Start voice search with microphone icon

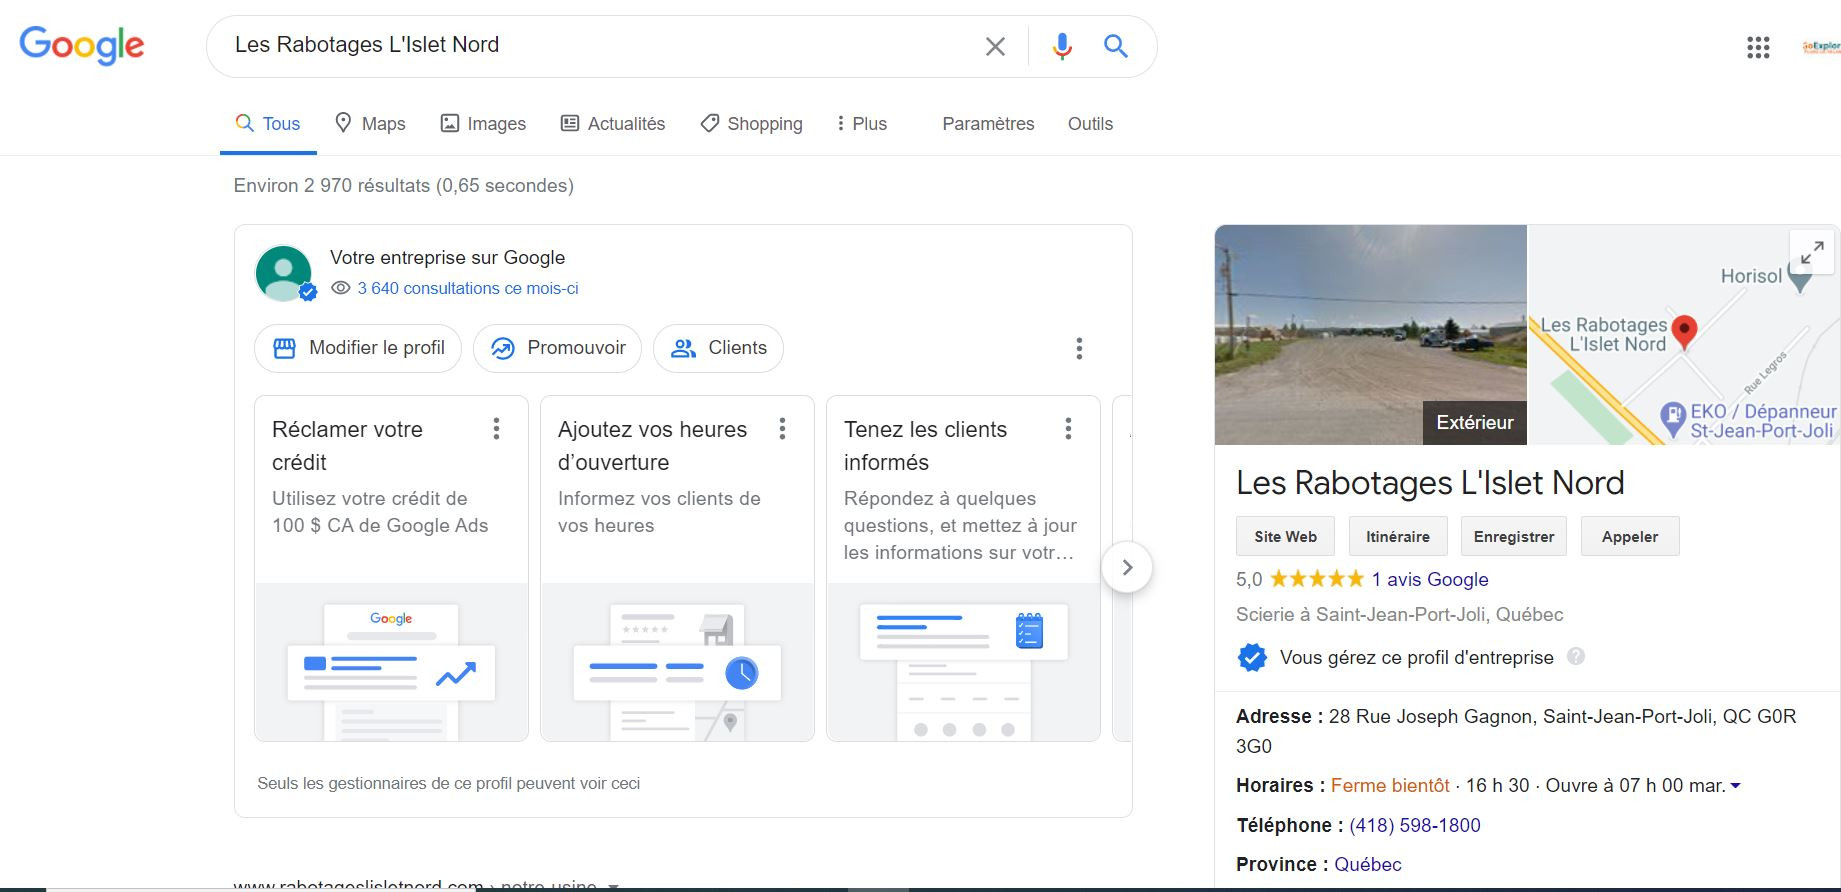(1062, 46)
